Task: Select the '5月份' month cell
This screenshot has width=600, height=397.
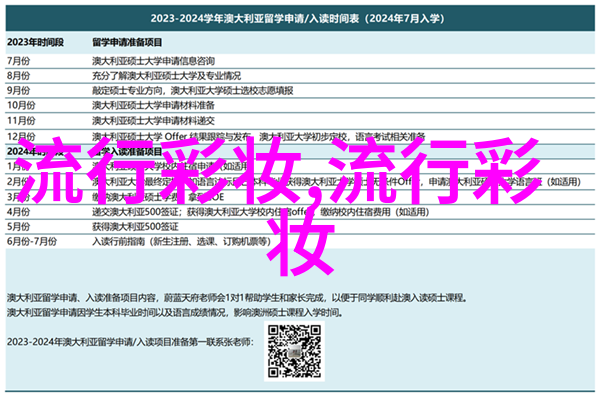Action: click(18, 227)
